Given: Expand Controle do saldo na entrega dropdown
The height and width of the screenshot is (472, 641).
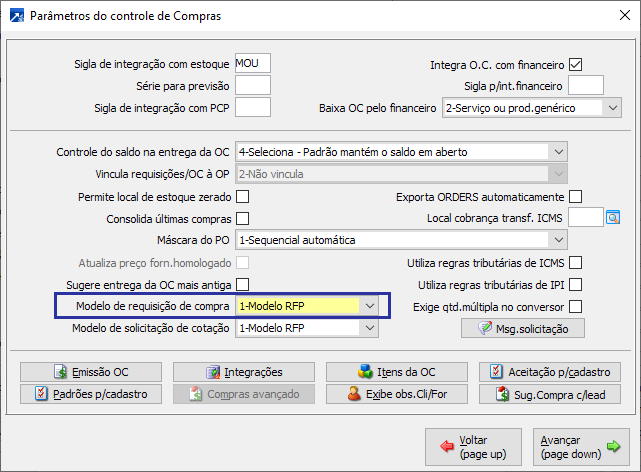Looking at the screenshot, I should [x=401, y=152].
